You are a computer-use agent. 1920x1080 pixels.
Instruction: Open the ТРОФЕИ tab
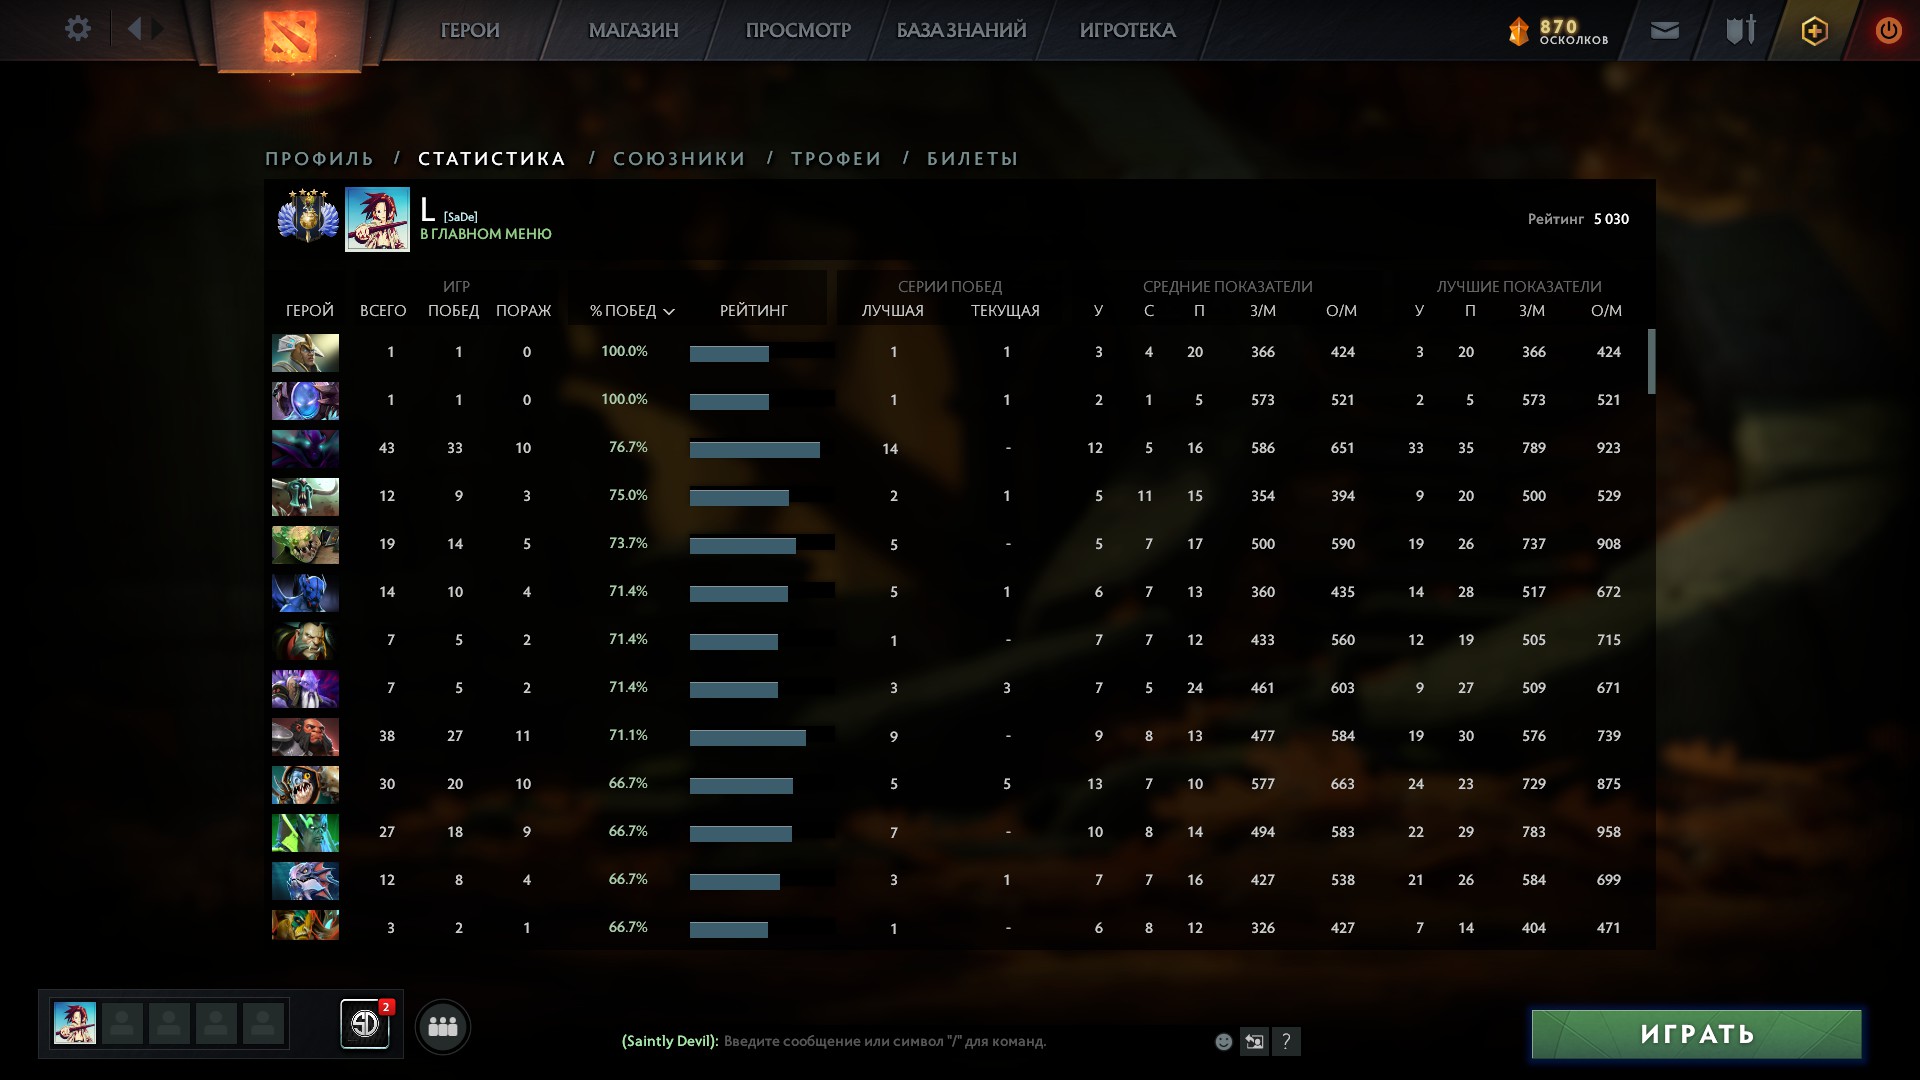(836, 159)
